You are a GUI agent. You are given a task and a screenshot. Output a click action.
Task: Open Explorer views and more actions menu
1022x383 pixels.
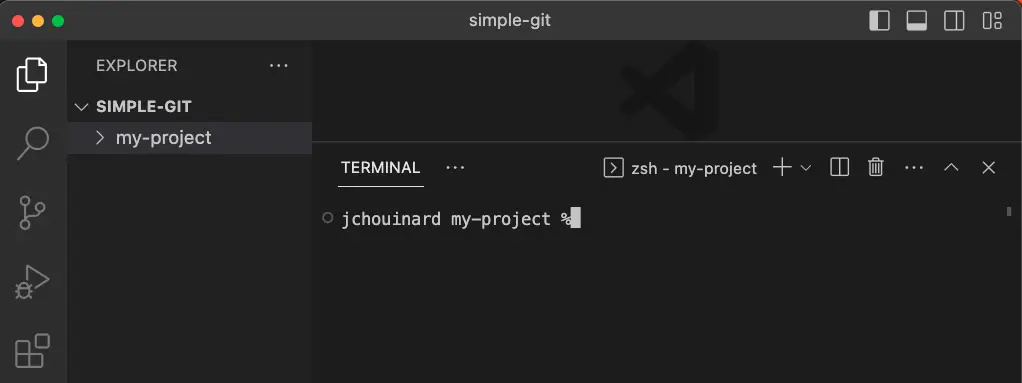[279, 66]
